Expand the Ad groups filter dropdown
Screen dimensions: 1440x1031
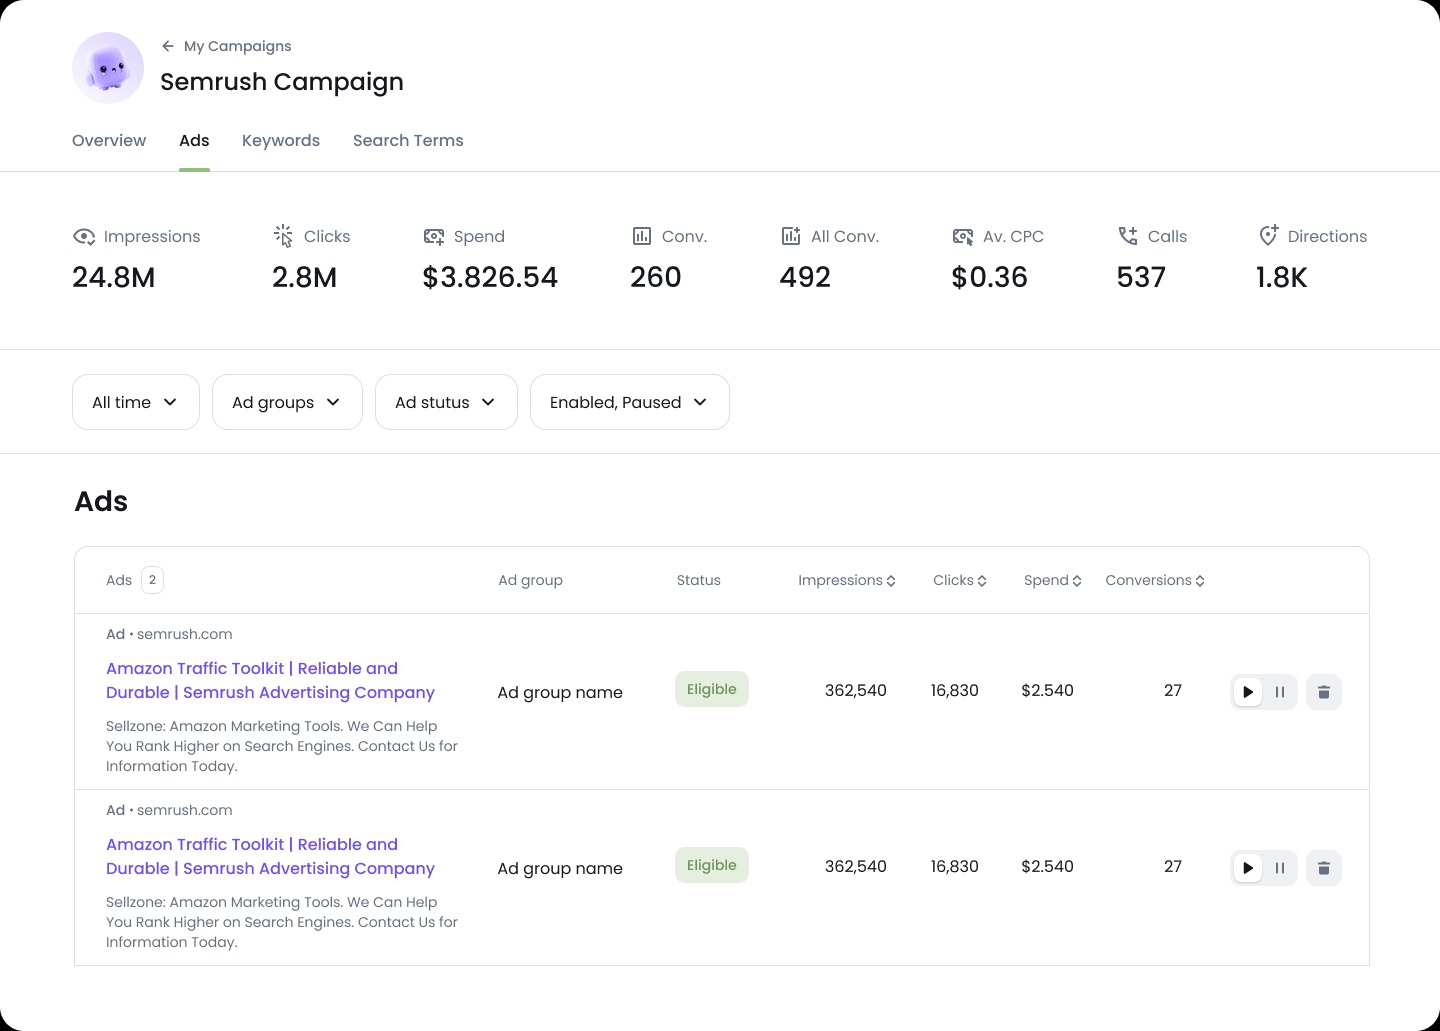287,402
